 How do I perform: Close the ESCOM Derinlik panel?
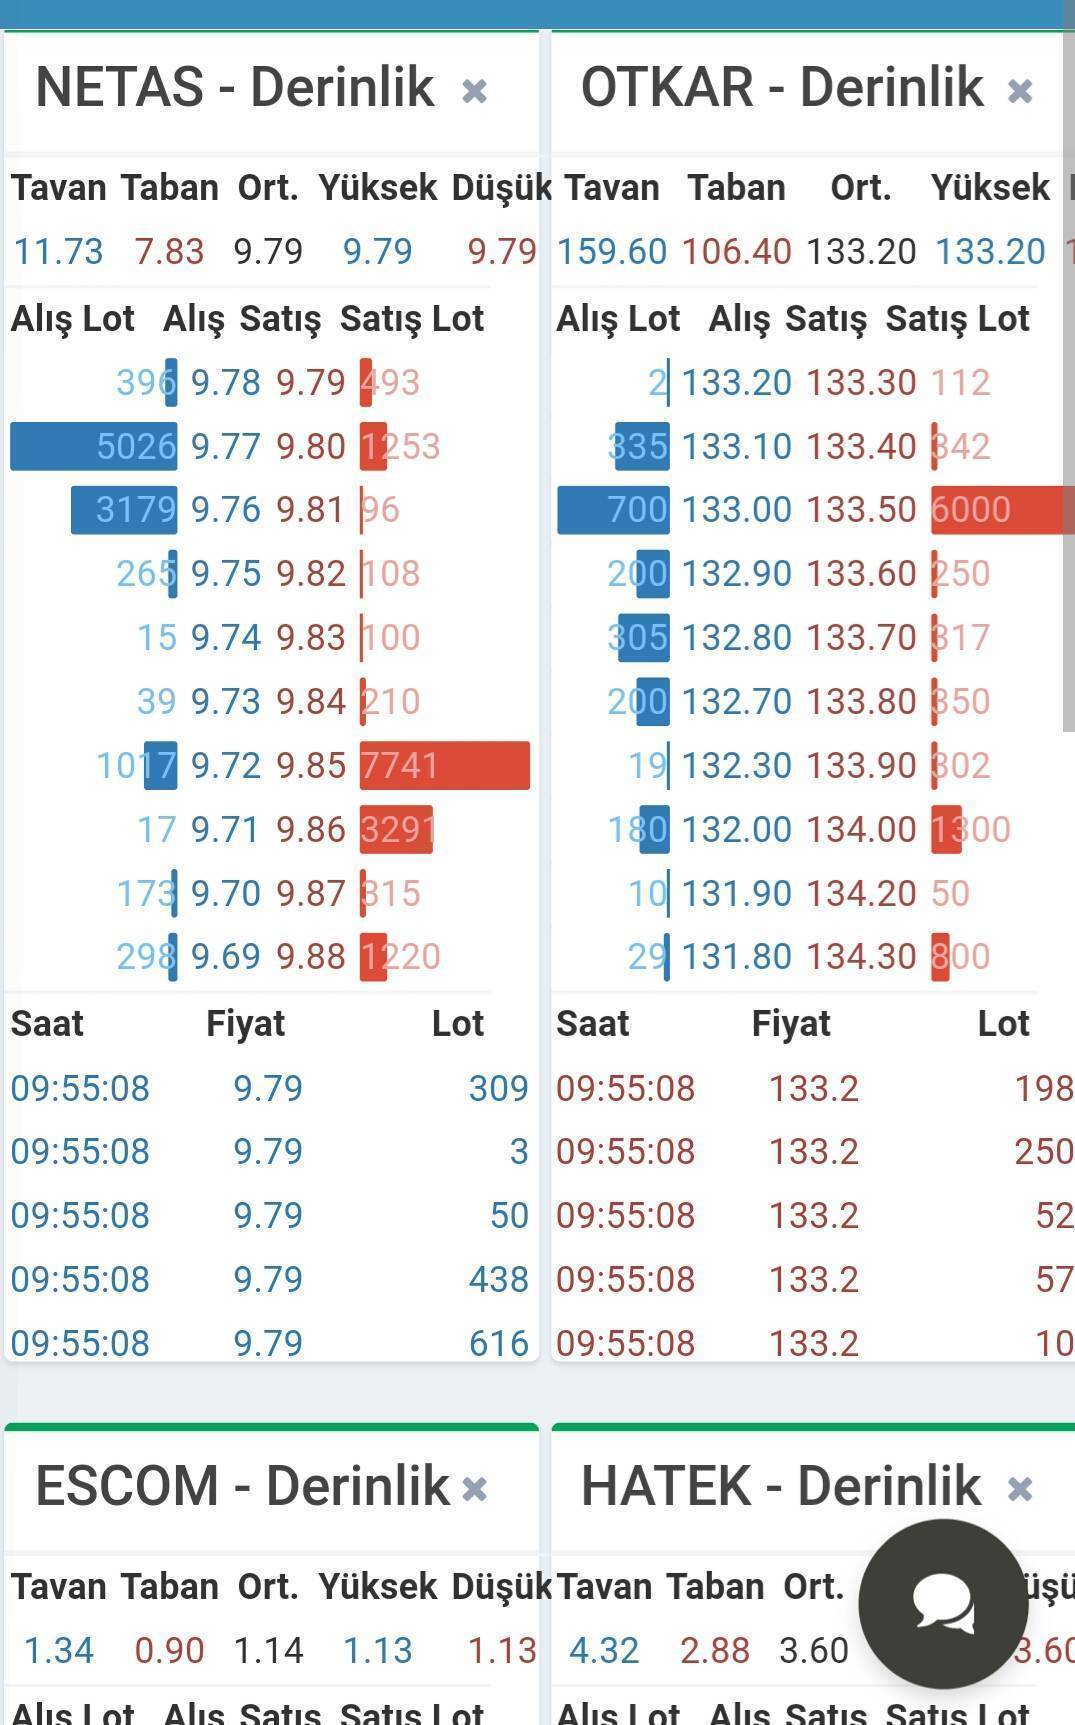(474, 1489)
